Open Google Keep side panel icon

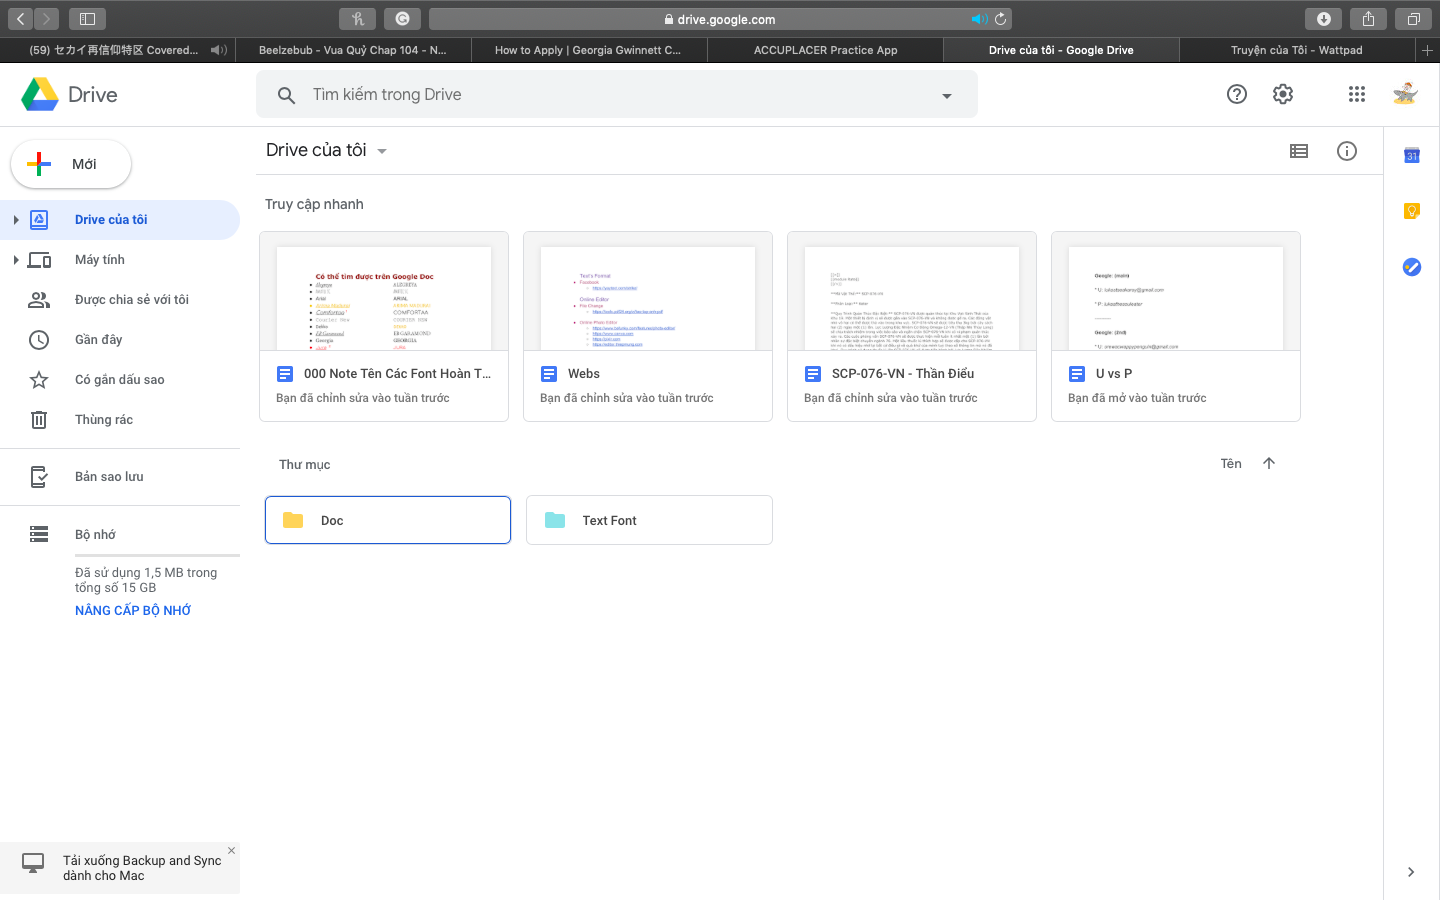coord(1411,211)
